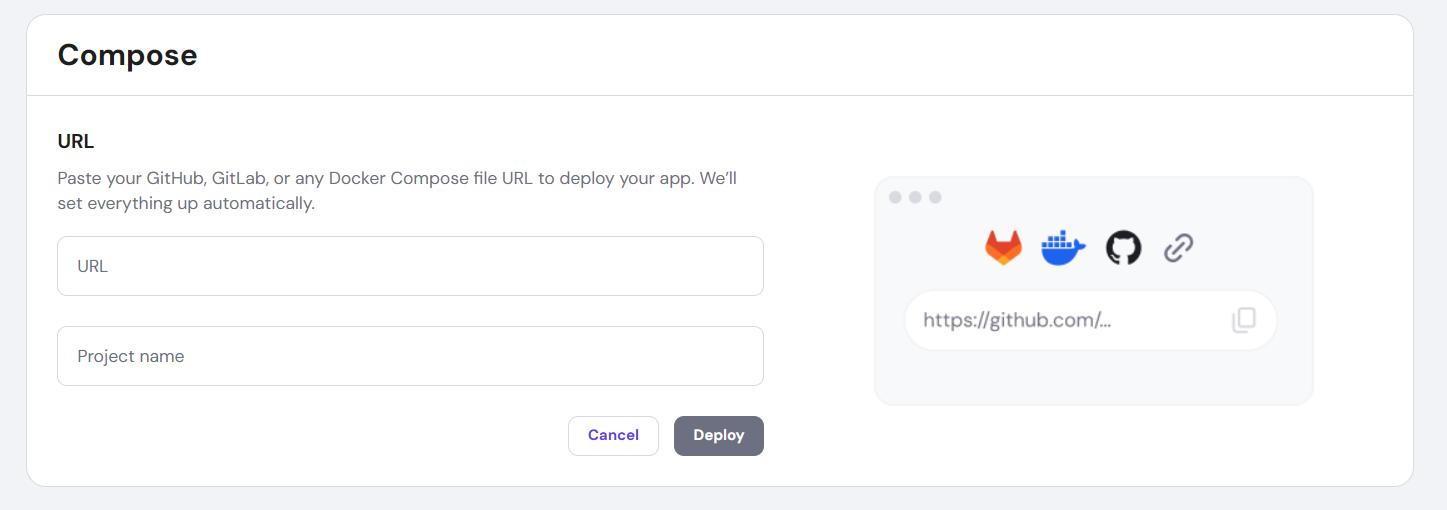Click the bold URL section label
The width and height of the screenshot is (1447, 510).
(76, 141)
